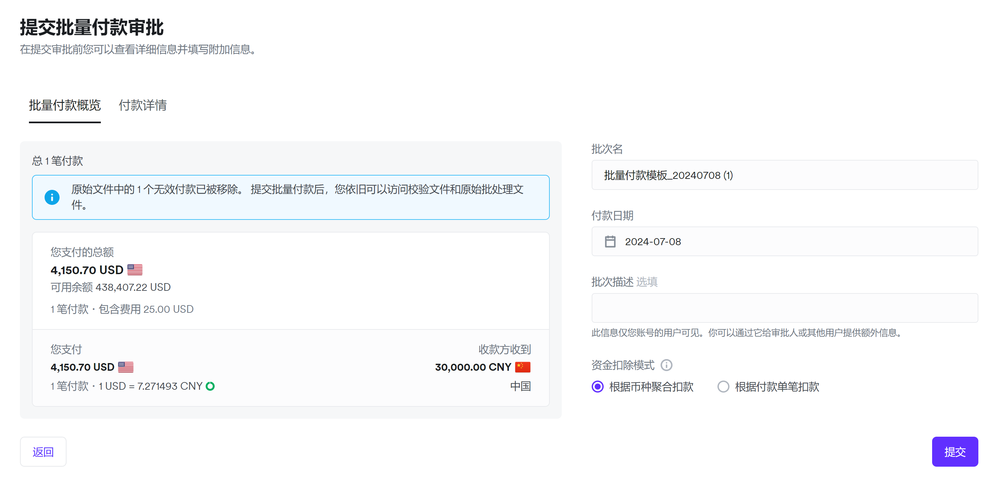The width and height of the screenshot is (1000, 479).
Task: Click the US flag beside 您支付的总额 amount
Action: [x=135, y=270]
